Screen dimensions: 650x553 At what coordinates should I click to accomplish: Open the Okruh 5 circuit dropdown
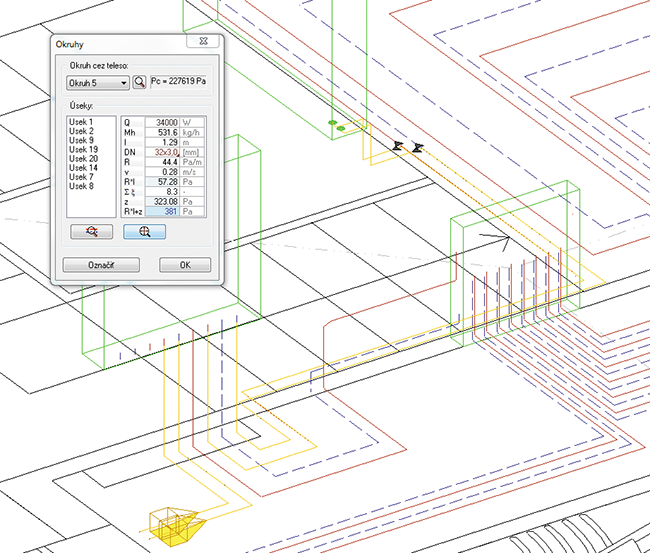pos(98,83)
